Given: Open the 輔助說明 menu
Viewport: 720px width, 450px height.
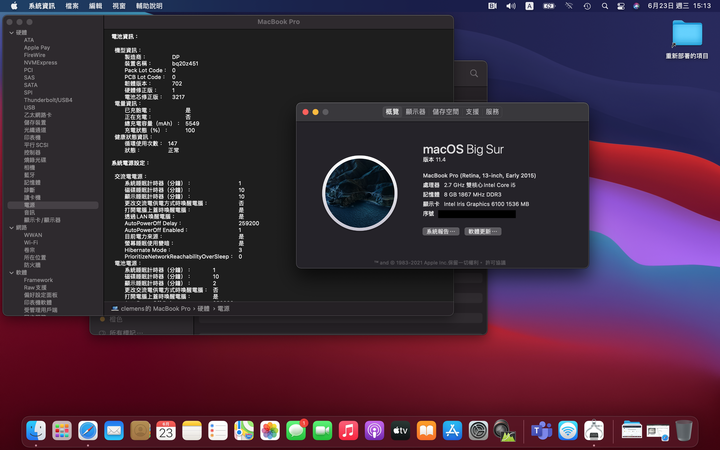Looking at the screenshot, I should (149, 6).
